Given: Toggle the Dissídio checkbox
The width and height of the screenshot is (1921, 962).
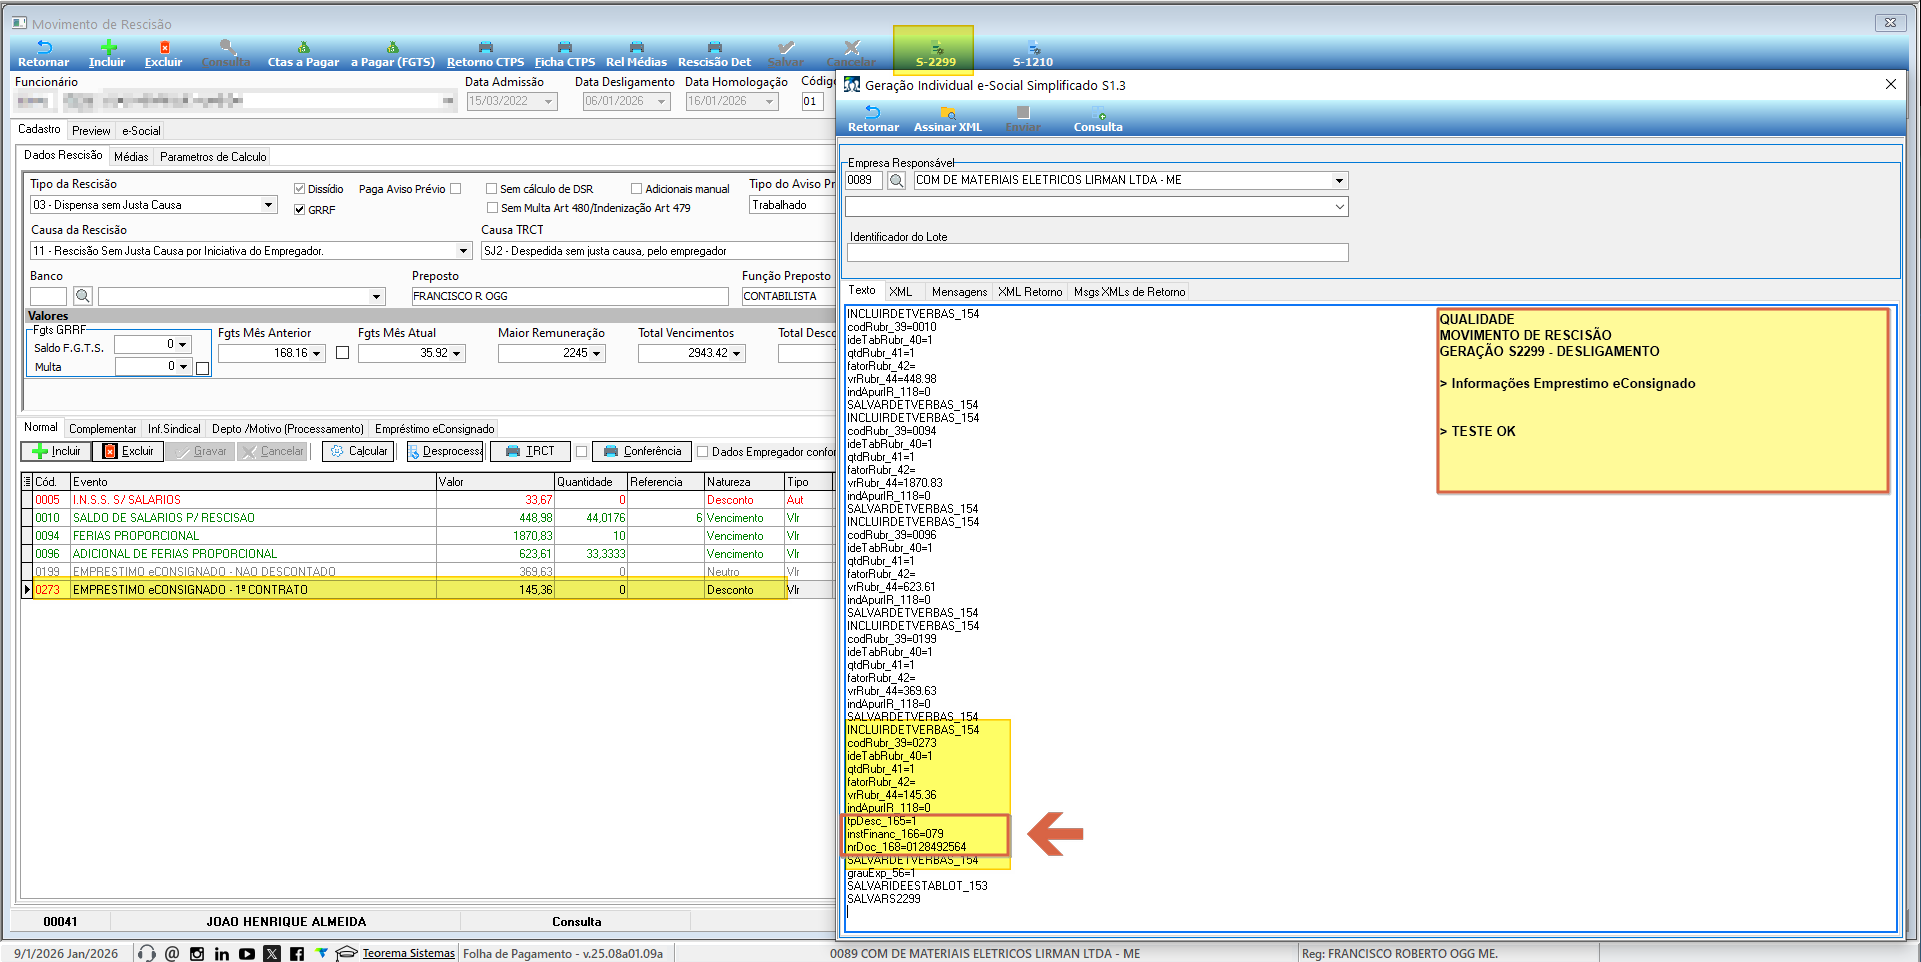Looking at the screenshot, I should tap(300, 189).
